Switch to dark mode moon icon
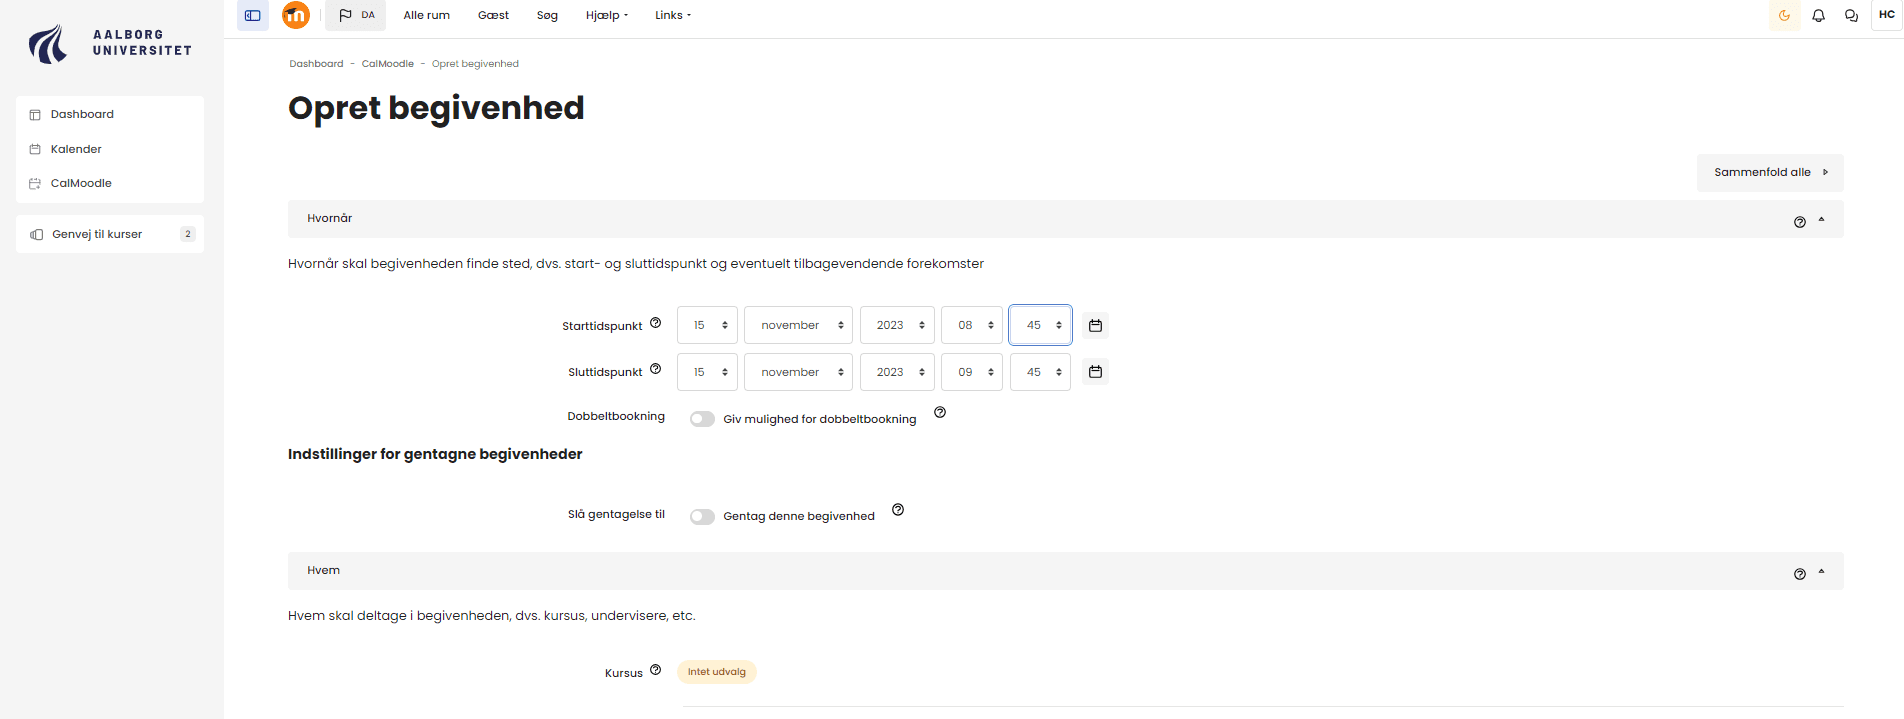The image size is (1904, 719). click(1784, 16)
